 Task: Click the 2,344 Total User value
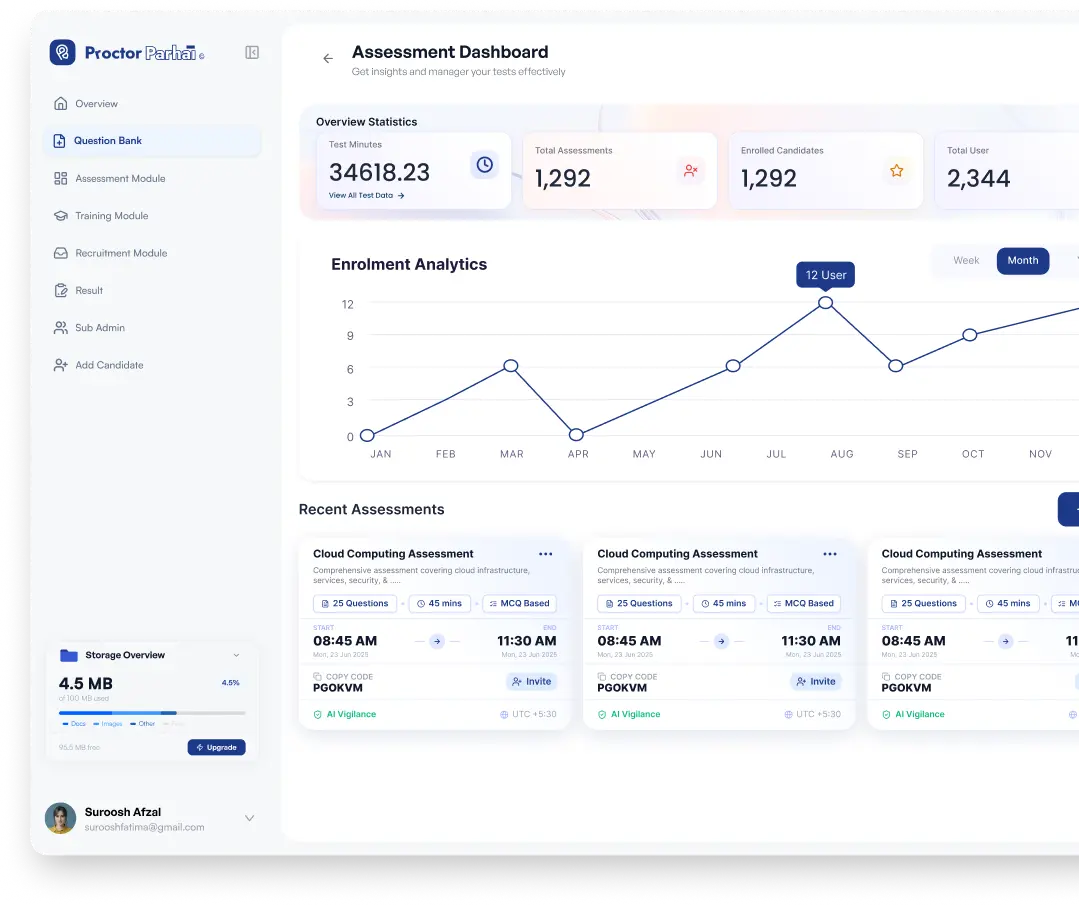tap(978, 179)
